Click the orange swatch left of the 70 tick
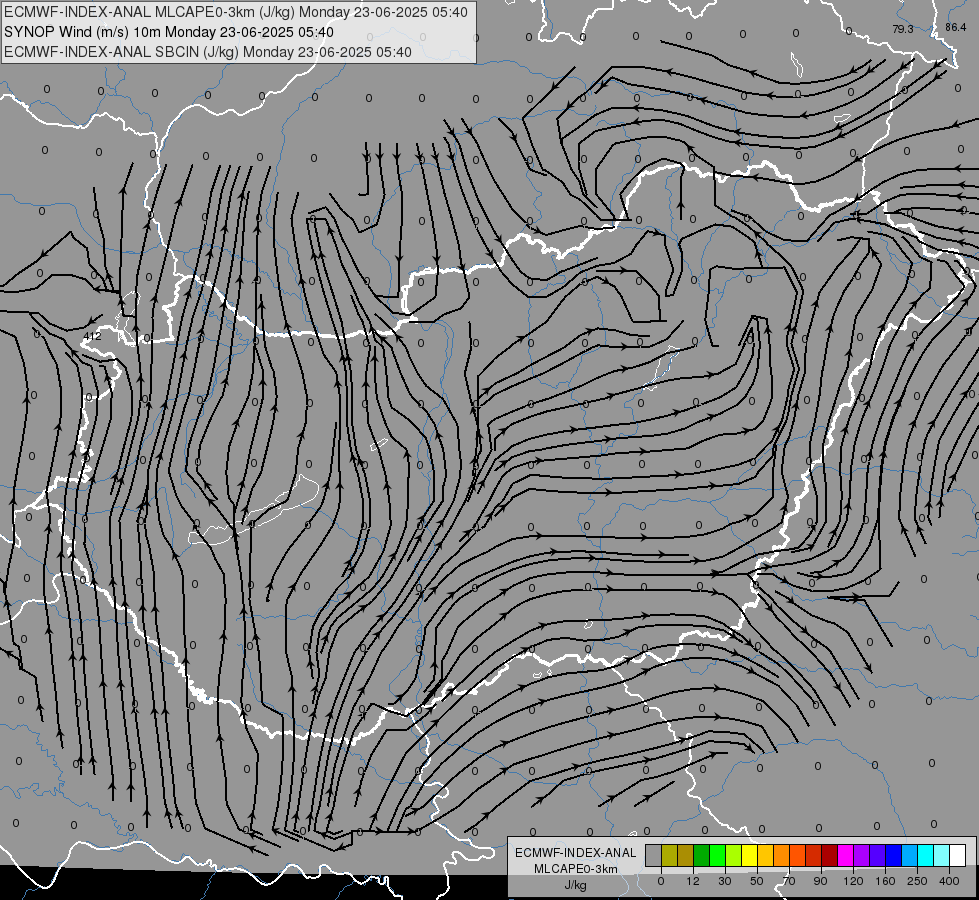Viewport: 979px width, 900px height. (782, 855)
